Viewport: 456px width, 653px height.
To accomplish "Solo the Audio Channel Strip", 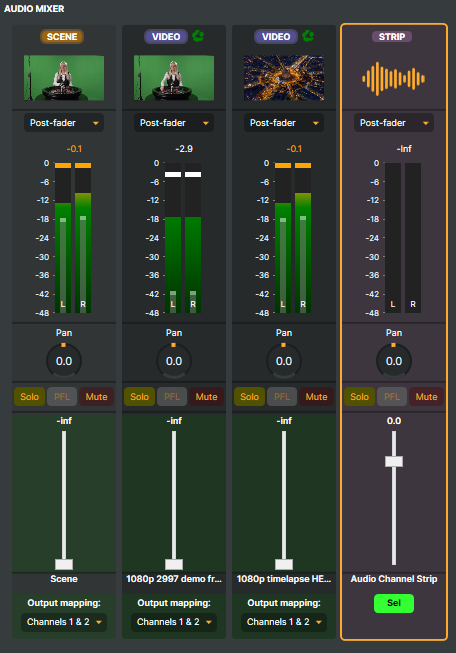I will point(359,396).
